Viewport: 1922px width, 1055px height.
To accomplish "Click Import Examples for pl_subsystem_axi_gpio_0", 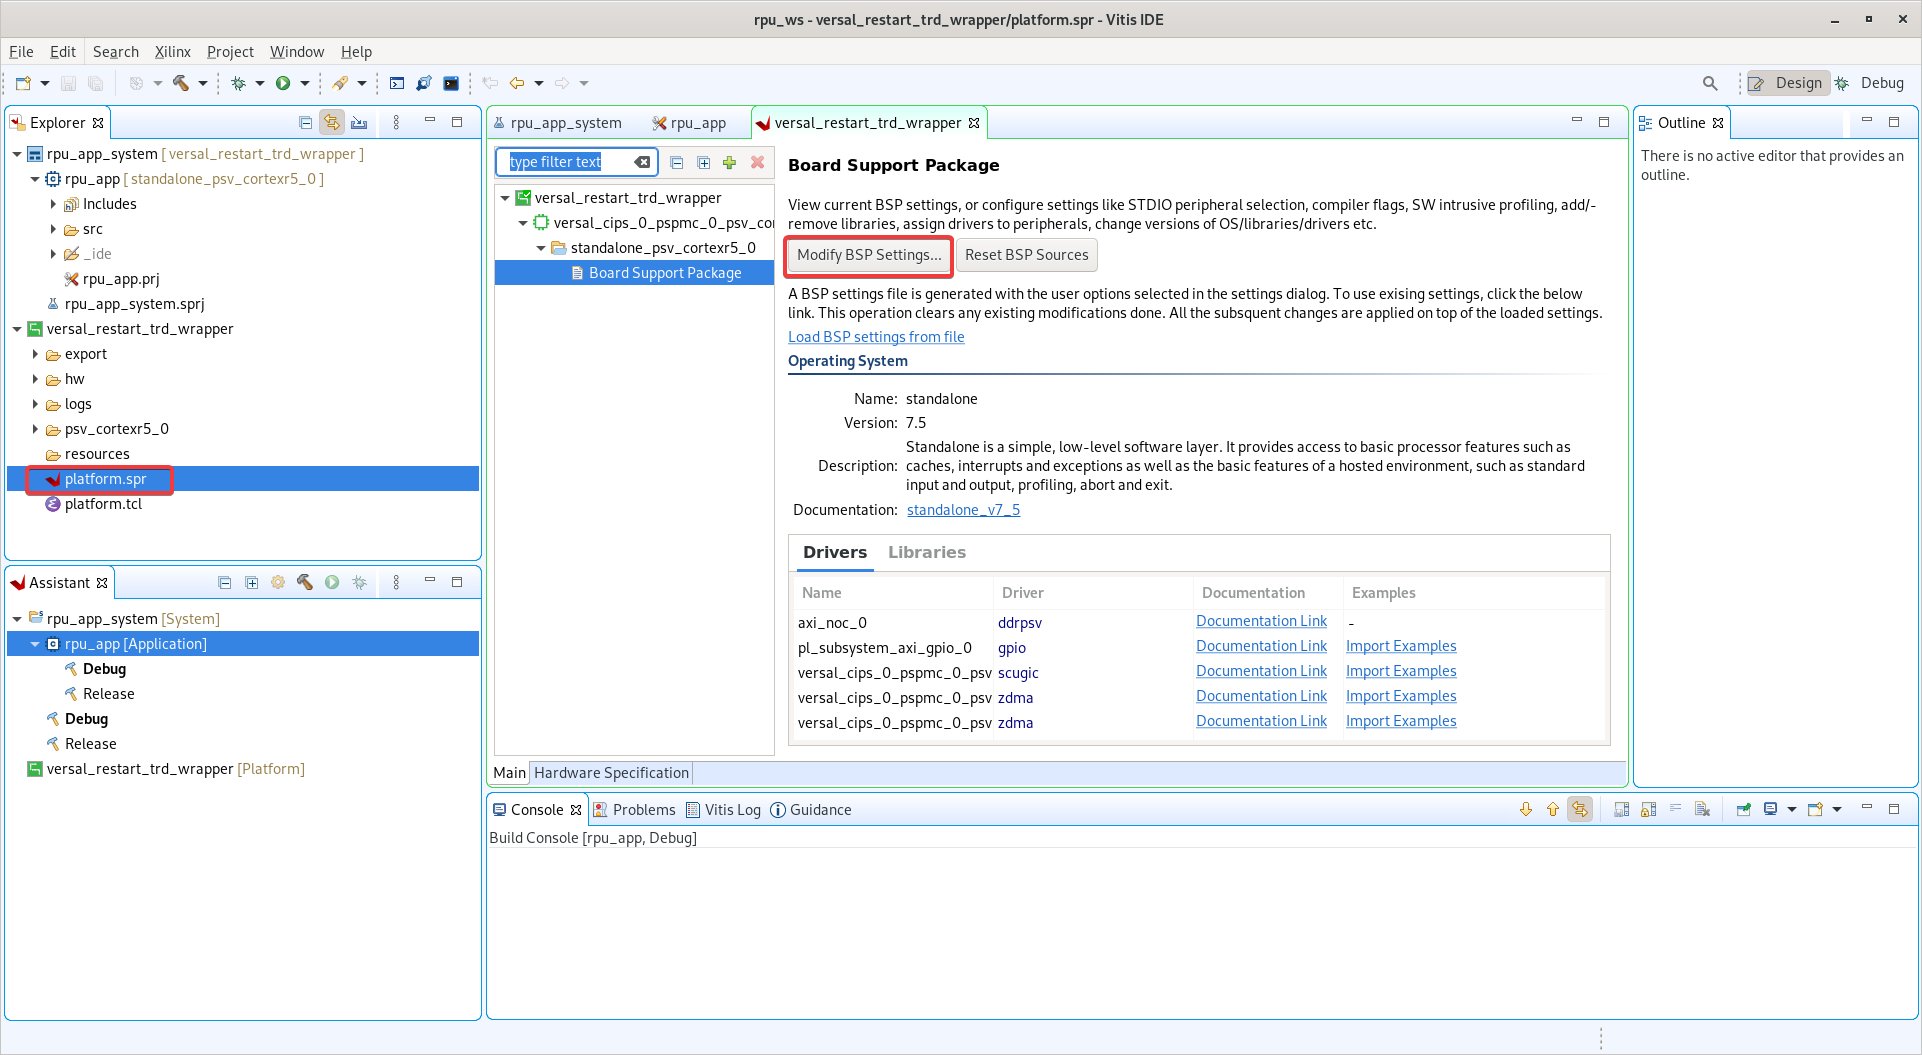I will tap(1401, 646).
